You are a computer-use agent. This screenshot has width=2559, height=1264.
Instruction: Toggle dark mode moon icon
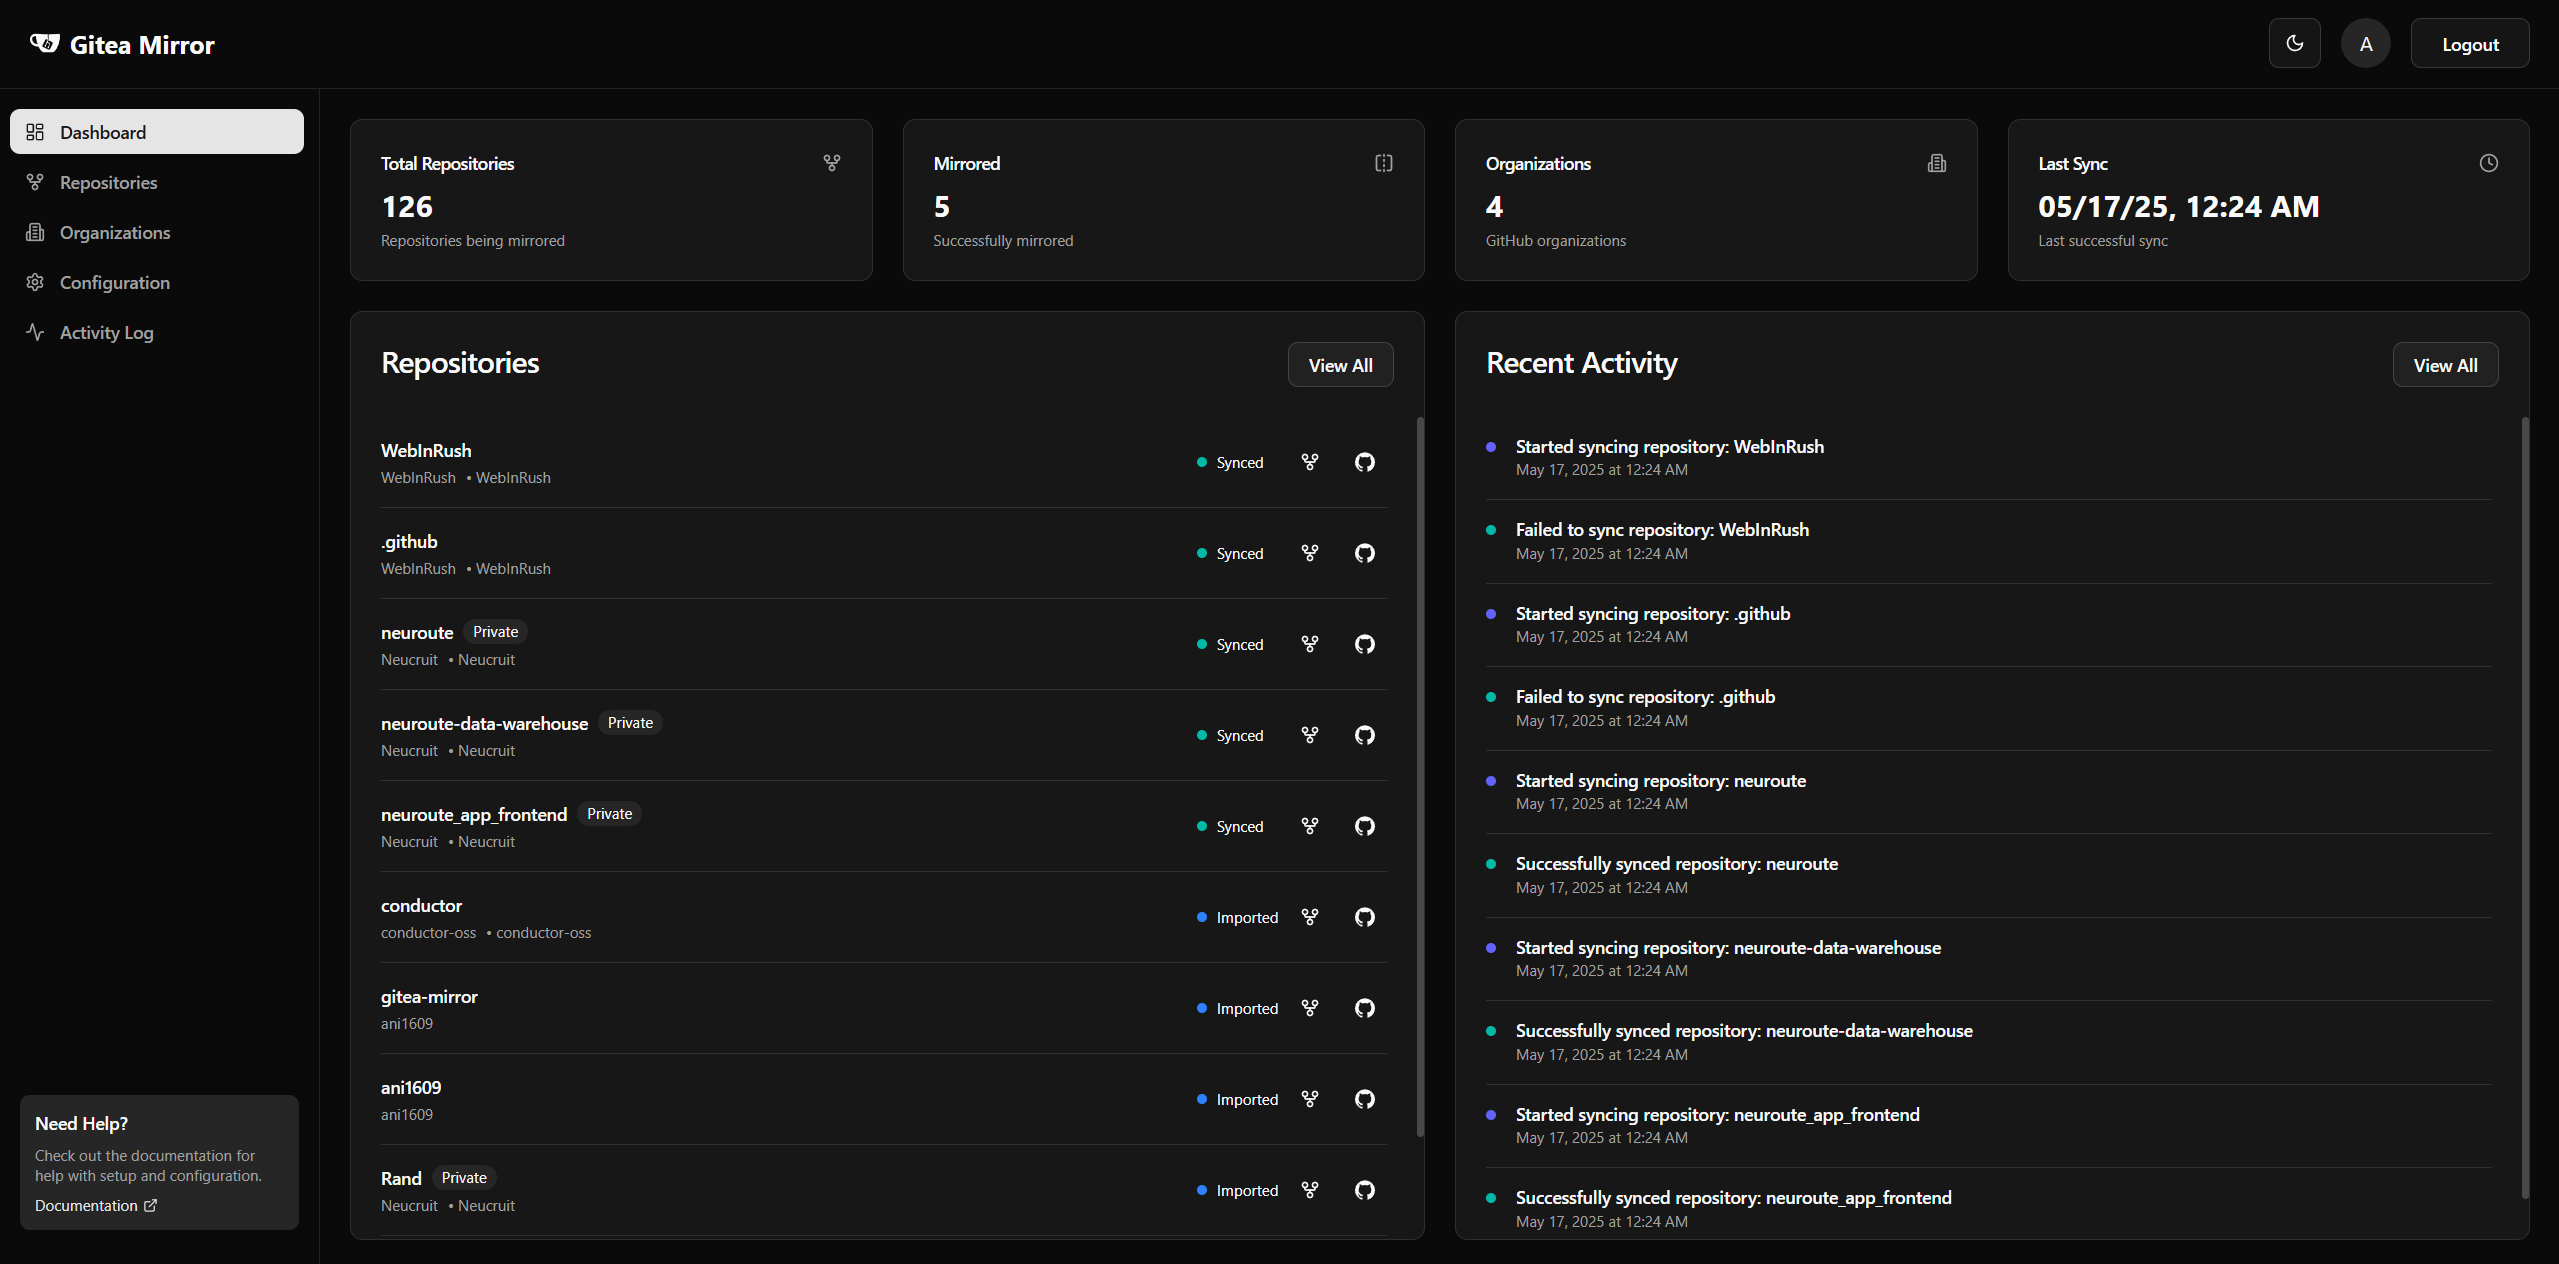pos(2294,44)
